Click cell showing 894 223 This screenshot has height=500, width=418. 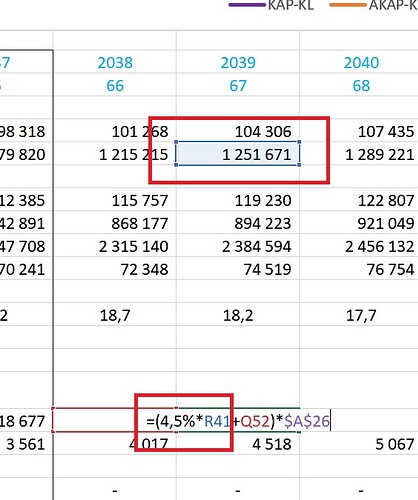(238, 223)
